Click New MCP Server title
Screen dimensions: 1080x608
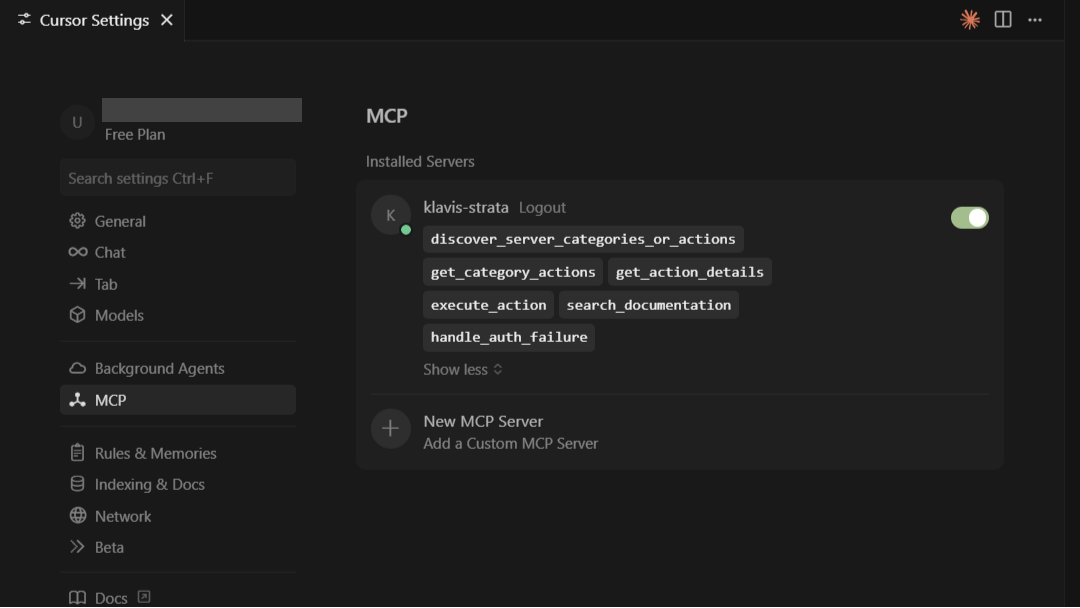[483, 421]
